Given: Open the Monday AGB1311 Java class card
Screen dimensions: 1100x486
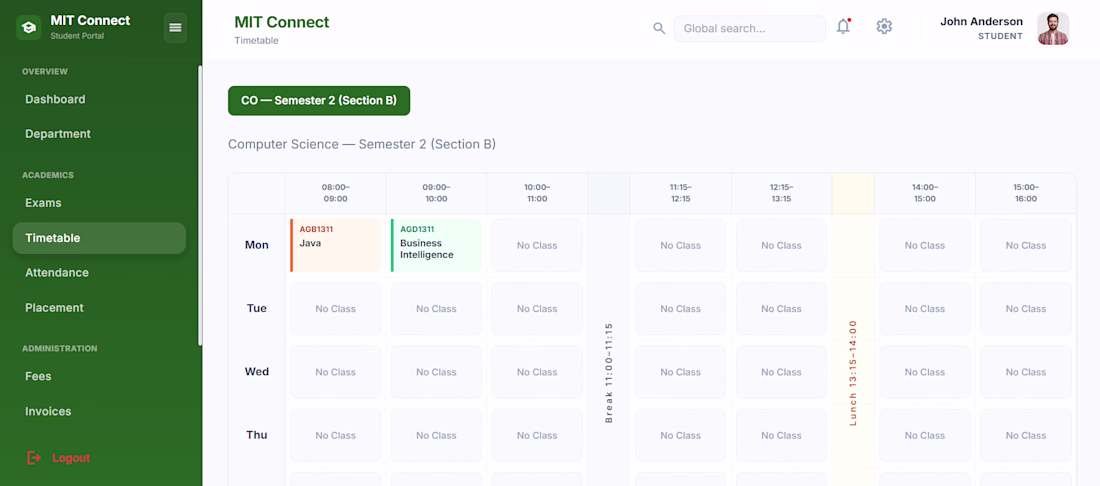Looking at the screenshot, I should click(x=335, y=245).
